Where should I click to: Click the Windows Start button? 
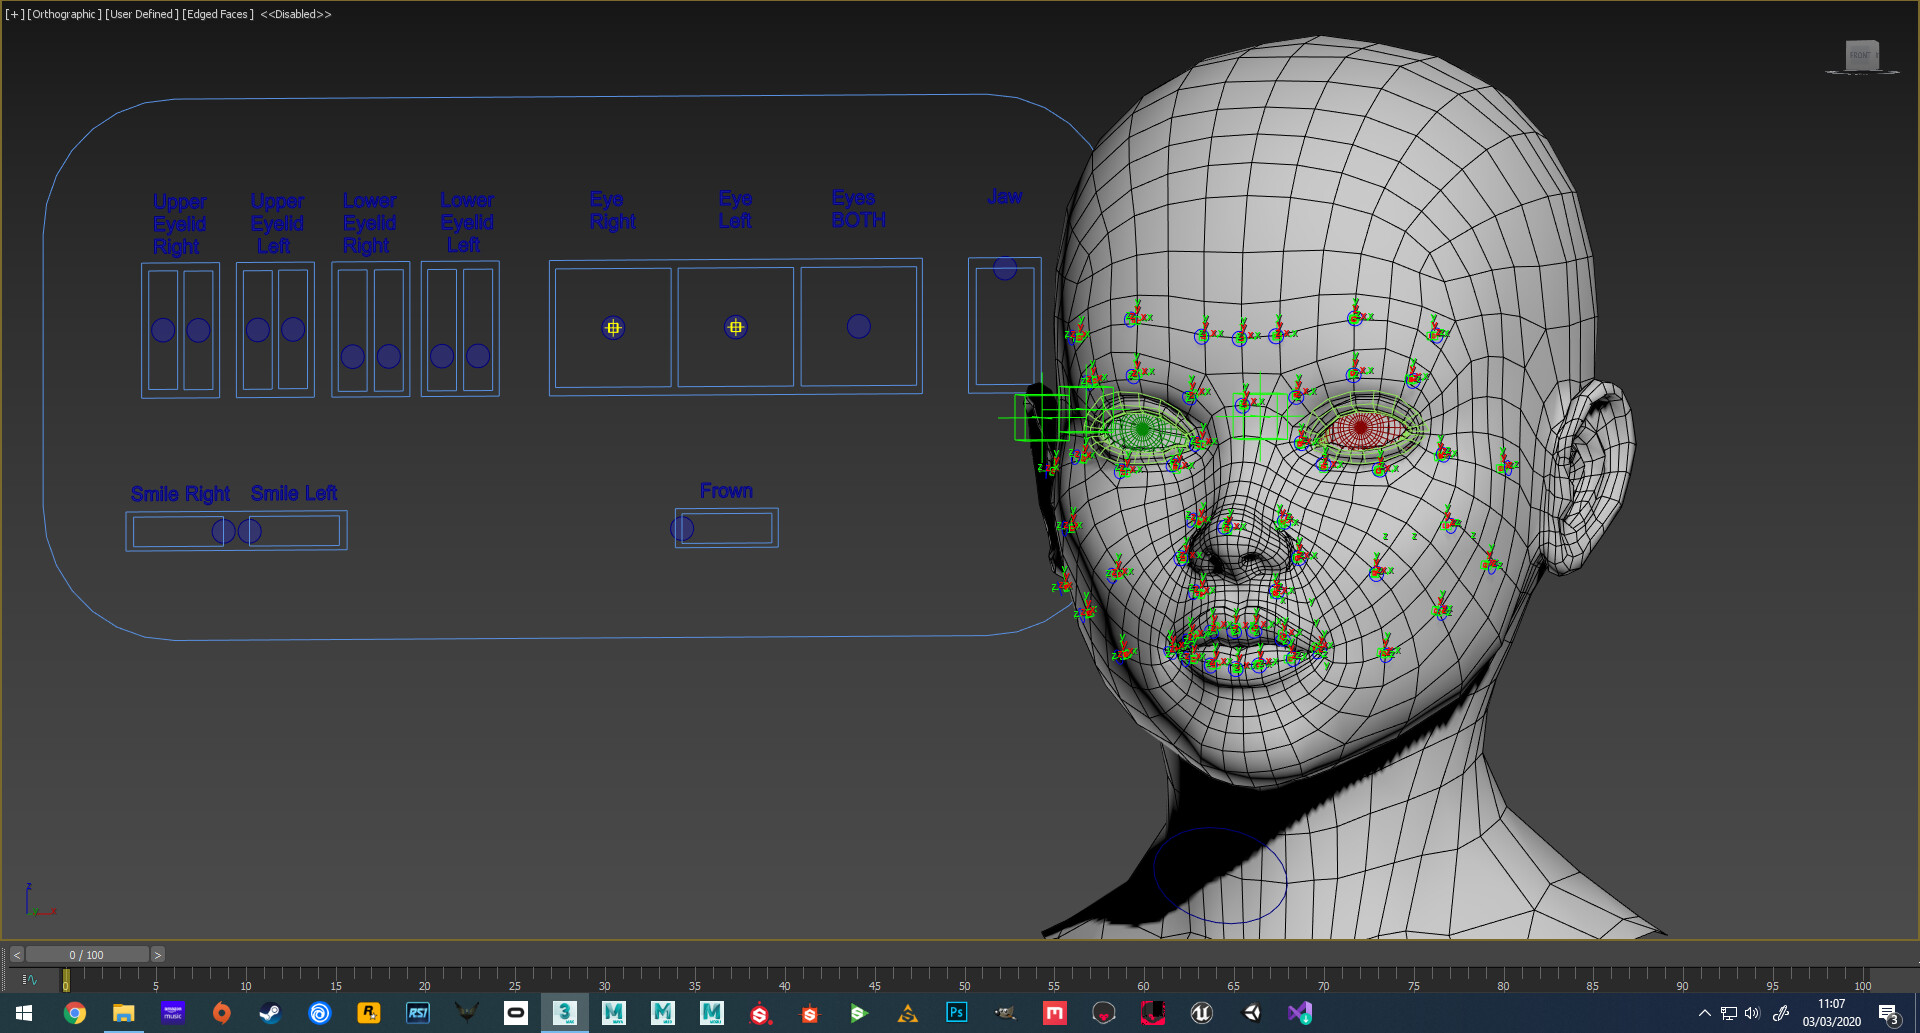22,1013
